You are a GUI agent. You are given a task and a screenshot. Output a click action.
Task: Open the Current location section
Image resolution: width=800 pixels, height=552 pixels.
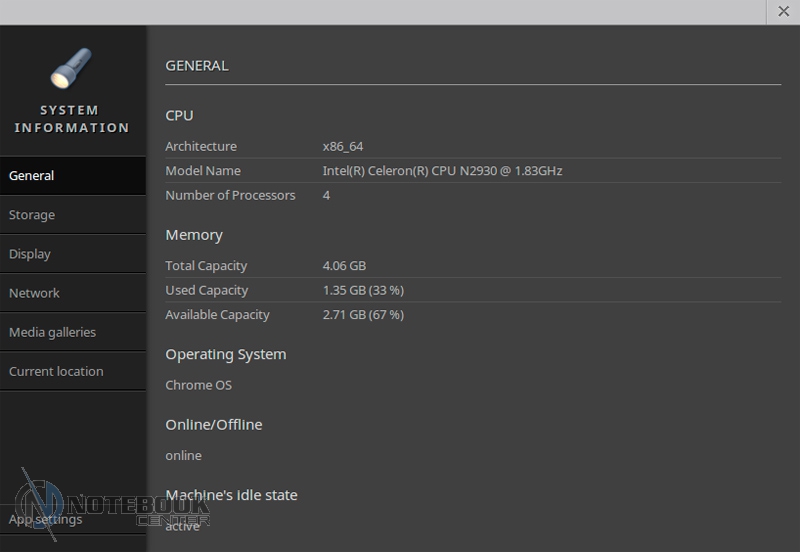click(x=72, y=371)
